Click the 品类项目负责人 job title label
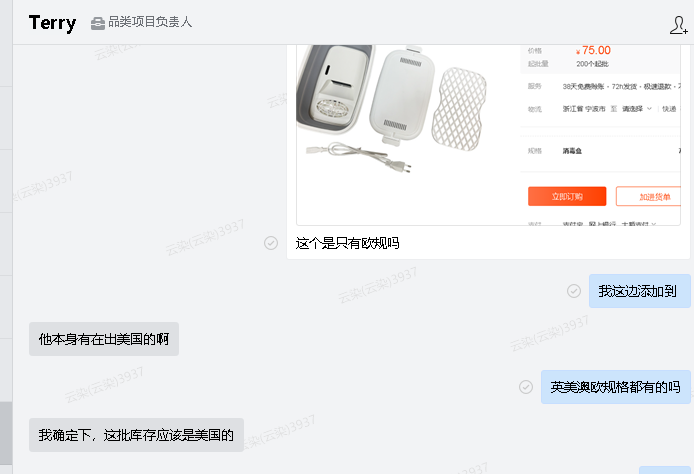This screenshot has height=474, width=694. click(x=150, y=22)
